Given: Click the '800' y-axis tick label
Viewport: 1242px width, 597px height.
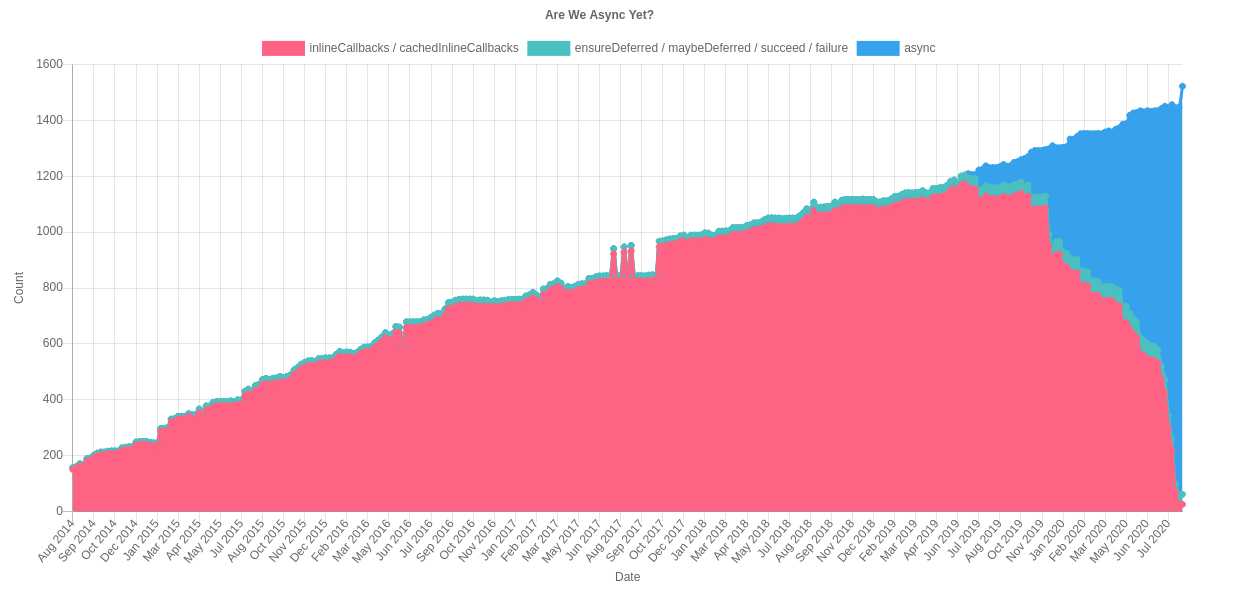Looking at the screenshot, I should pos(52,287).
